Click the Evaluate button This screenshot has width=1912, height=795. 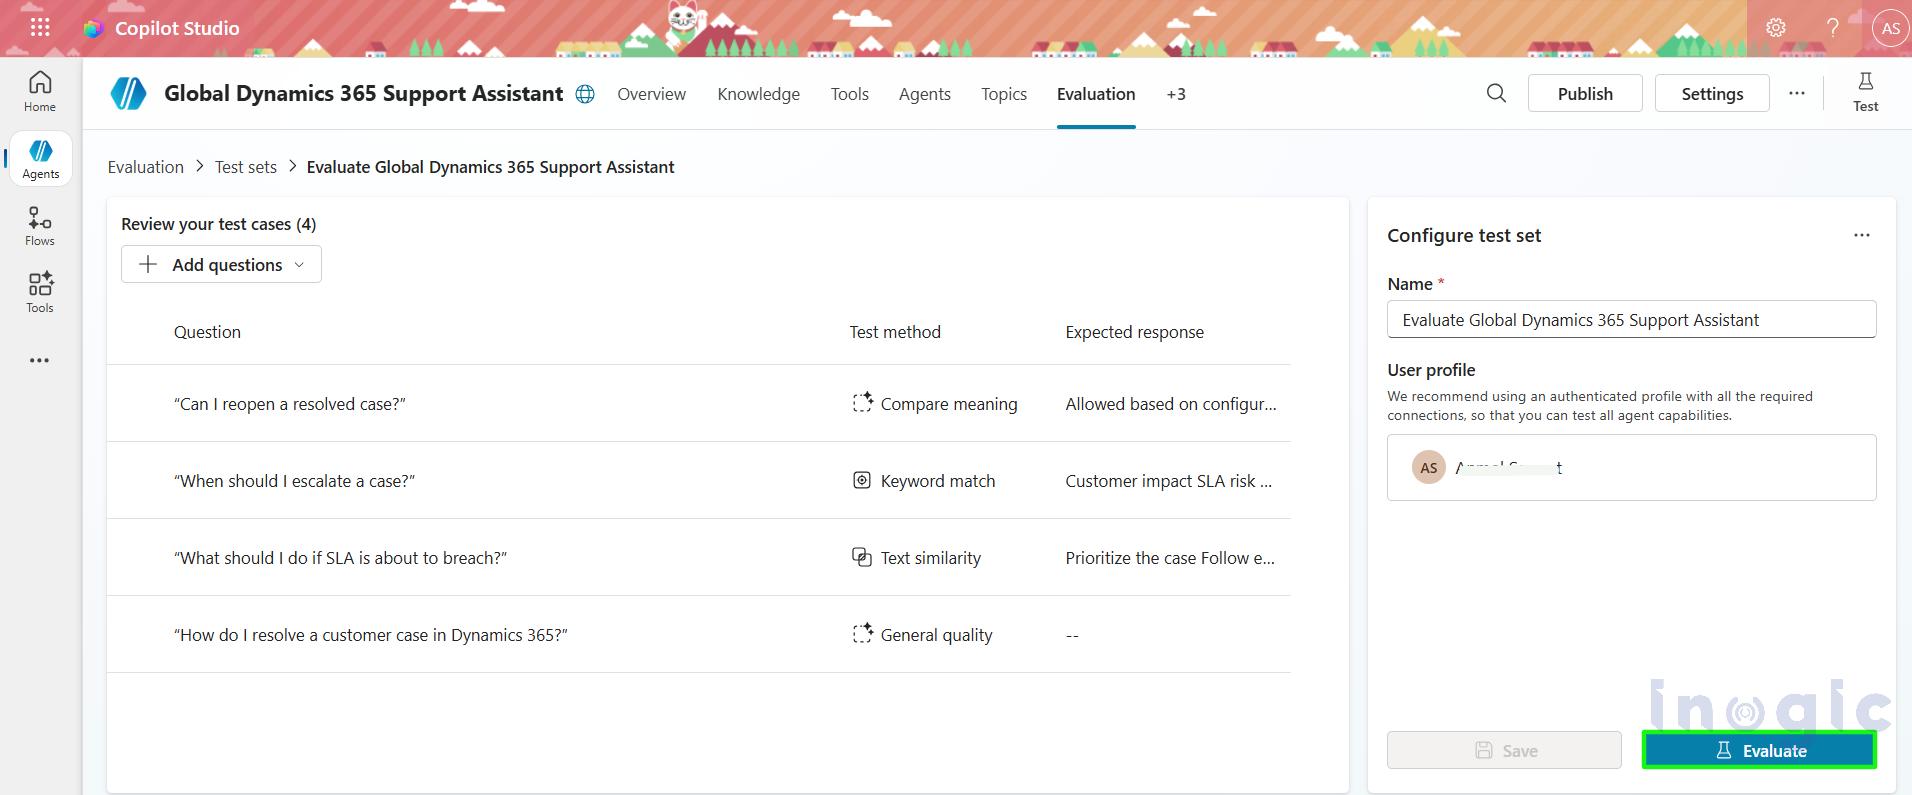tap(1759, 750)
